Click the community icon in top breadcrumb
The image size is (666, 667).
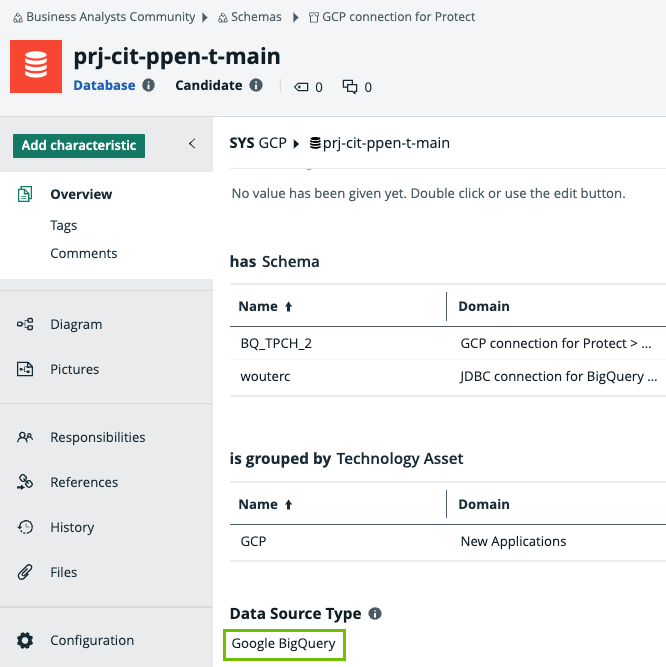coord(18,18)
